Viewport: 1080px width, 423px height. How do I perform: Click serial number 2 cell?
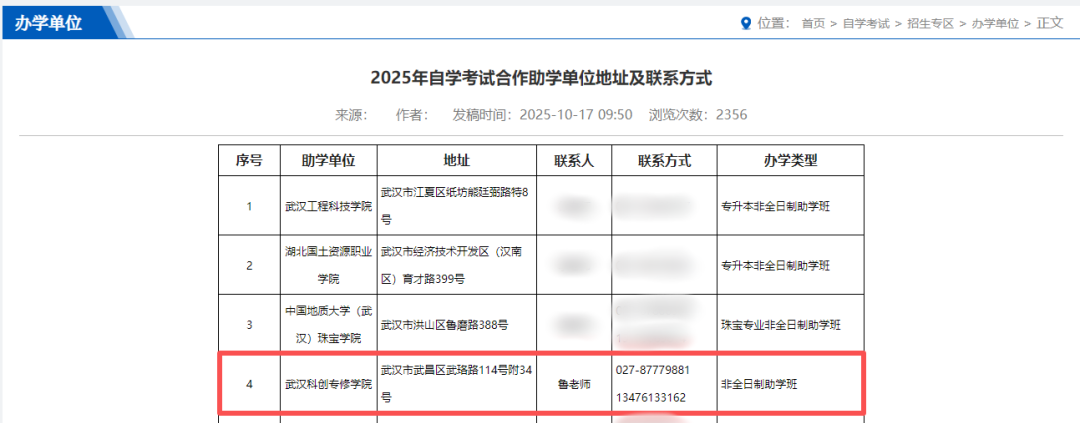coord(249,265)
